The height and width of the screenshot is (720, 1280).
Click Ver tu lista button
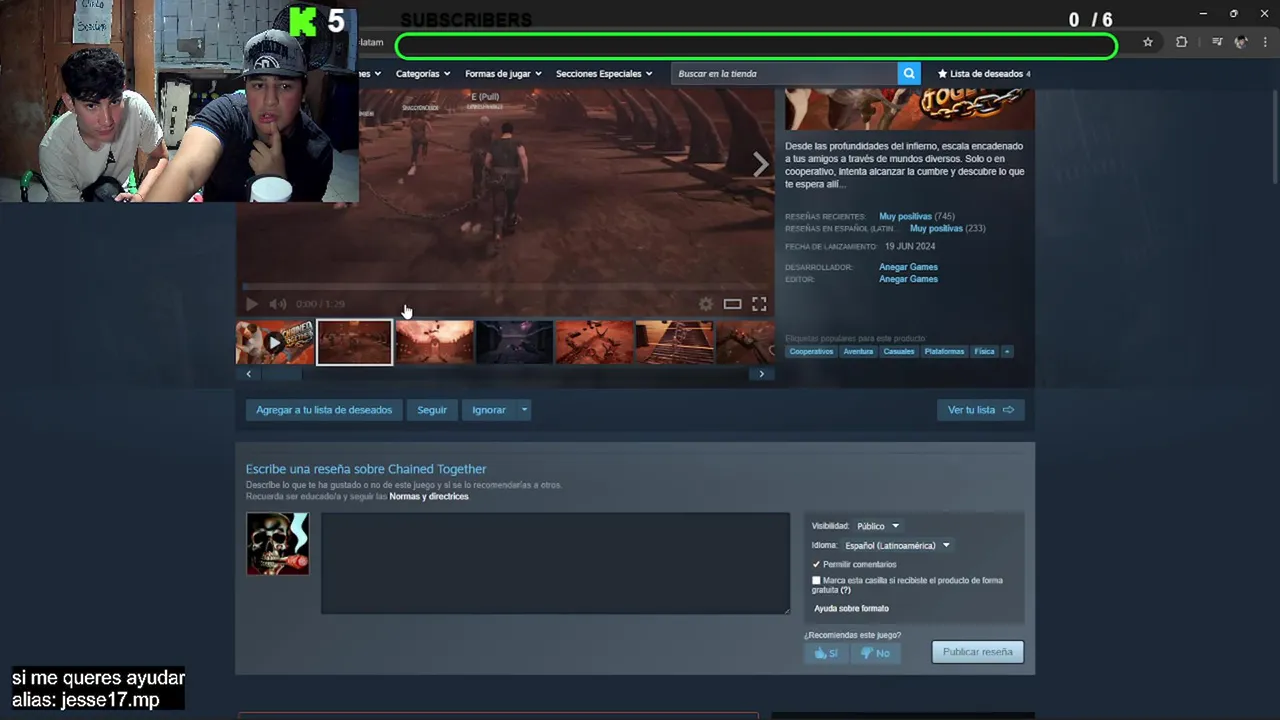(x=980, y=410)
